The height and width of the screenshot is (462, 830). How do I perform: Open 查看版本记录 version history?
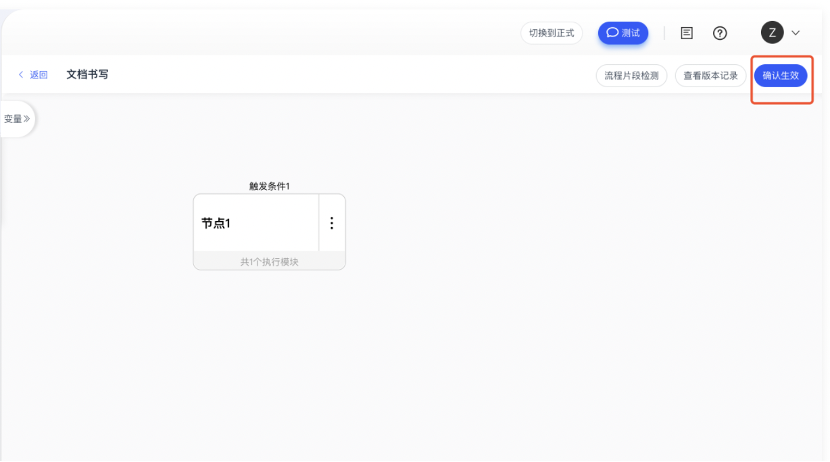(710, 76)
